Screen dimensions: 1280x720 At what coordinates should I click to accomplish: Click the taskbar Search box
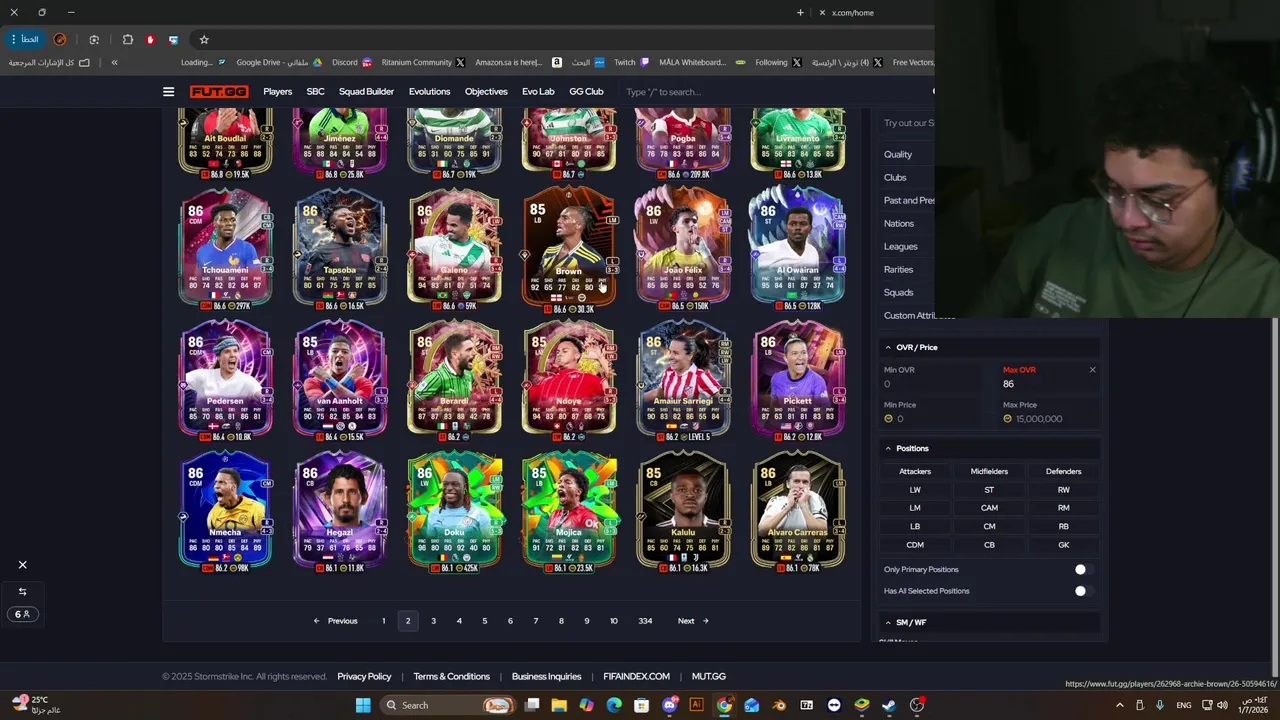pyautogui.click(x=448, y=705)
